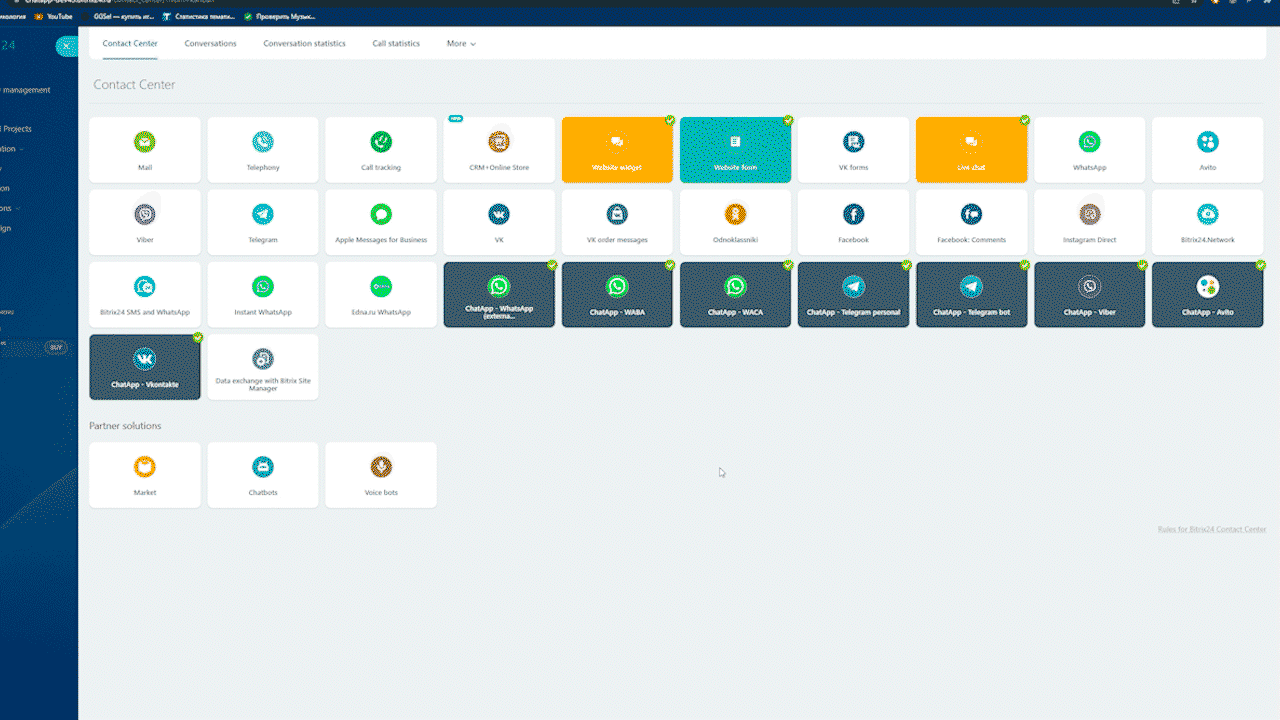Open the Mail channel tile

(145, 150)
